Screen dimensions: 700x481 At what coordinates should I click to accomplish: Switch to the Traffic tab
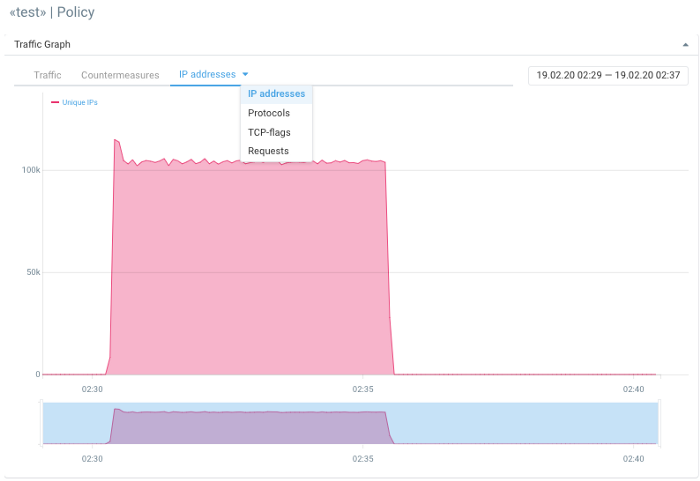point(47,75)
